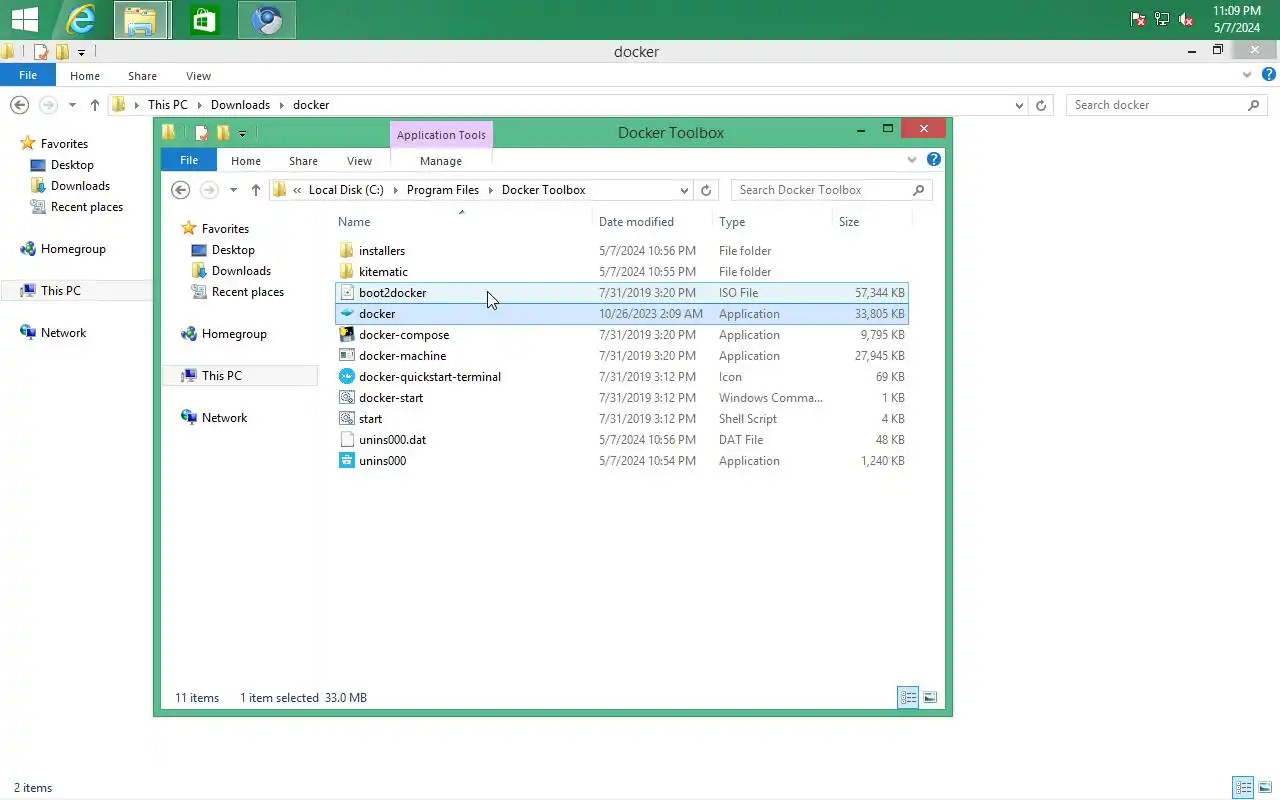Open the installers folder icon

347,251
